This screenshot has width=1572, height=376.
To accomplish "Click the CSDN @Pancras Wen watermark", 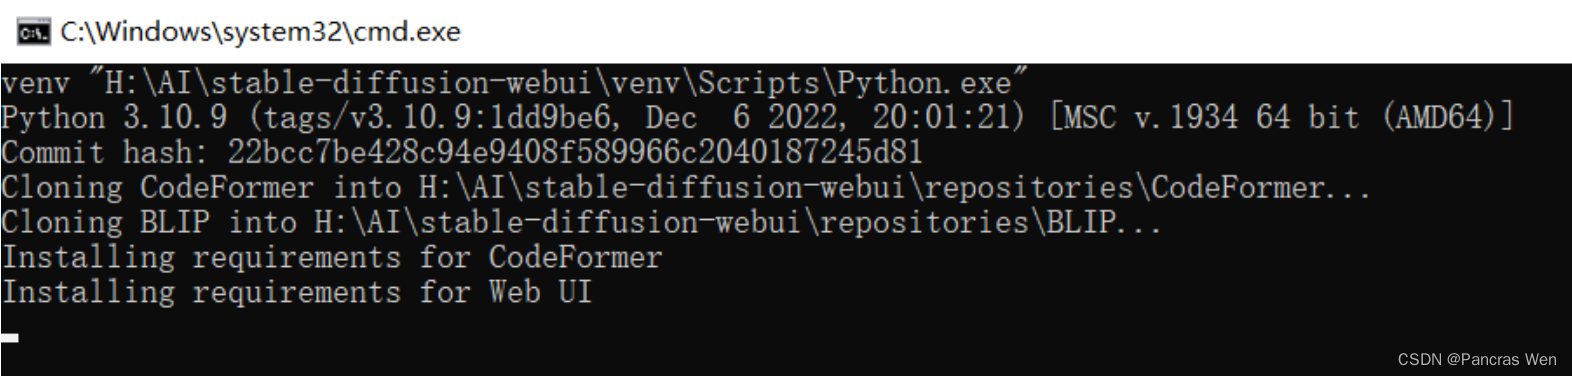I will click(1476, 359).
